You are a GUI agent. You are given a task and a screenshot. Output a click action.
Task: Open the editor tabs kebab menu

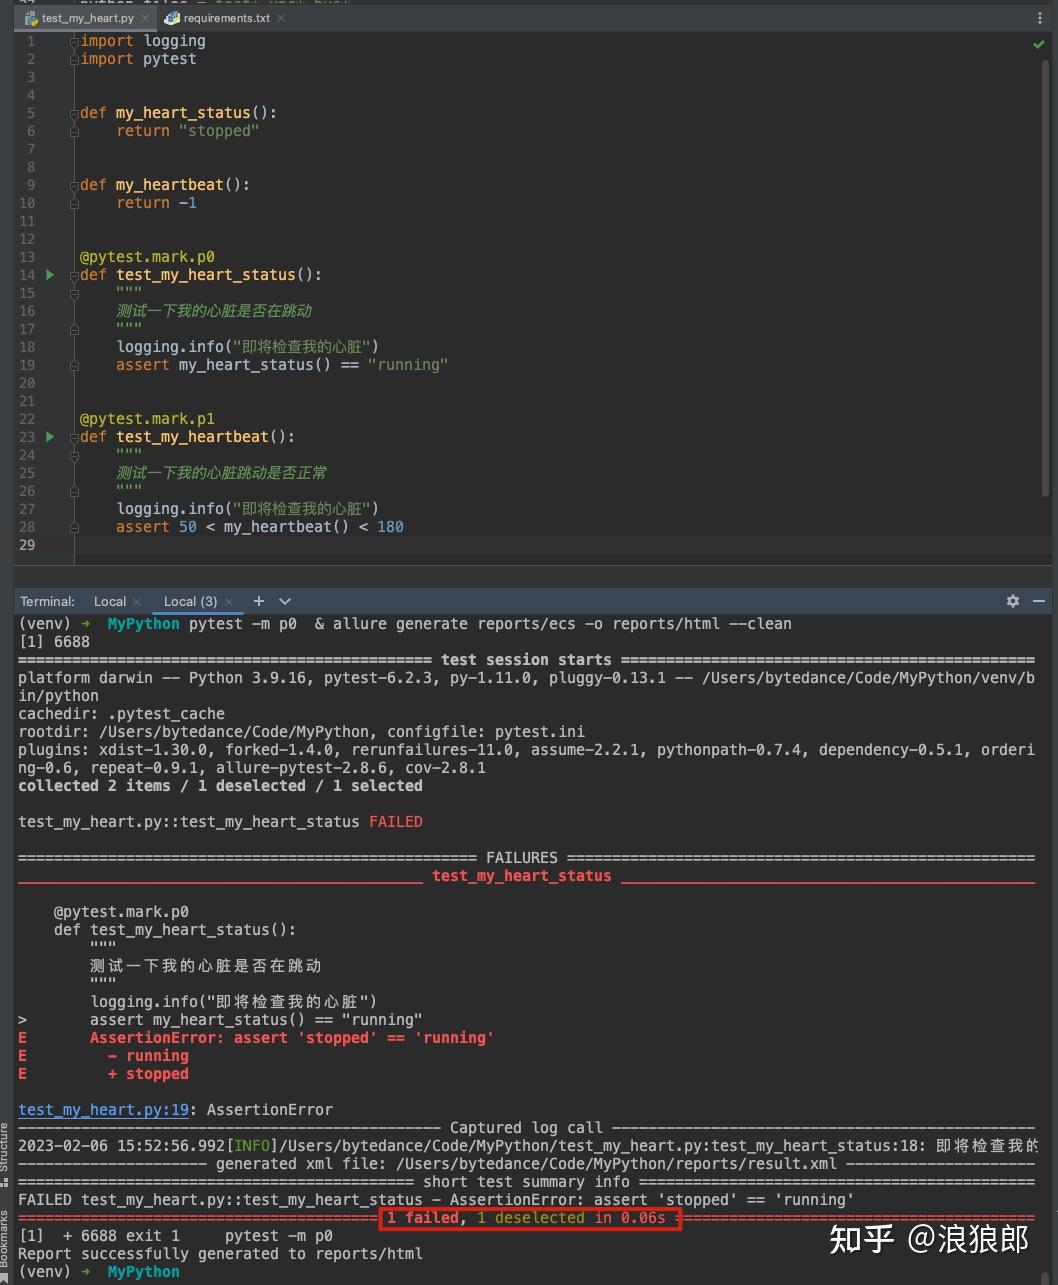[1038, 18]
